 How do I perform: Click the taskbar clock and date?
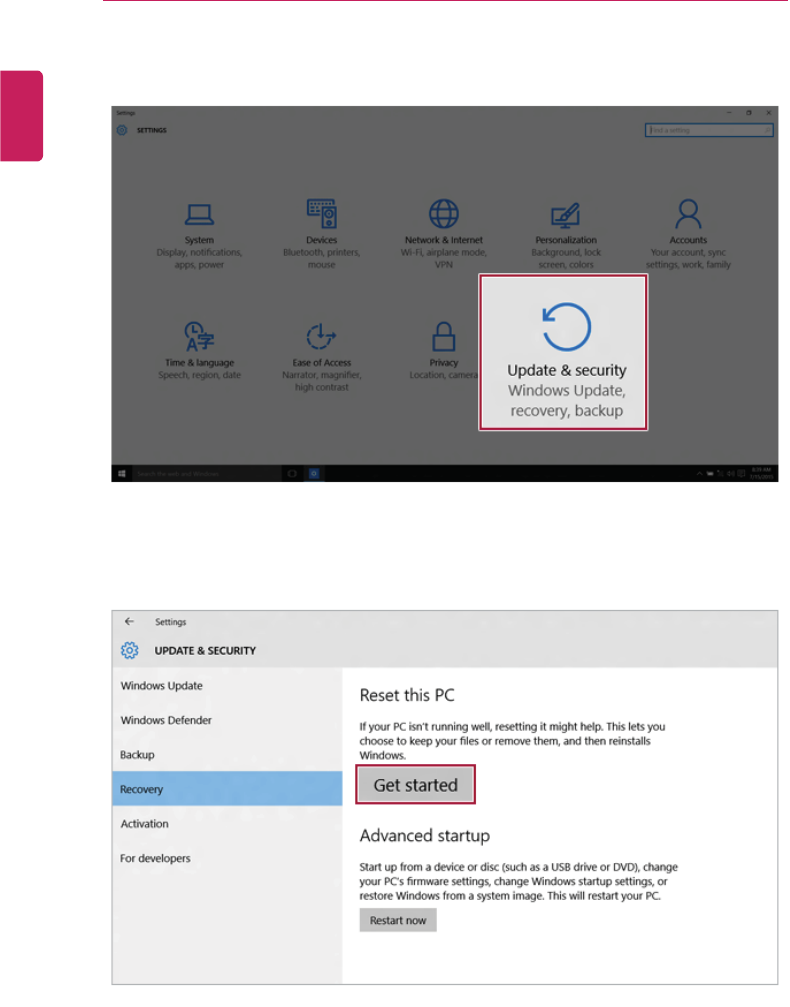[x=761, y=473]
